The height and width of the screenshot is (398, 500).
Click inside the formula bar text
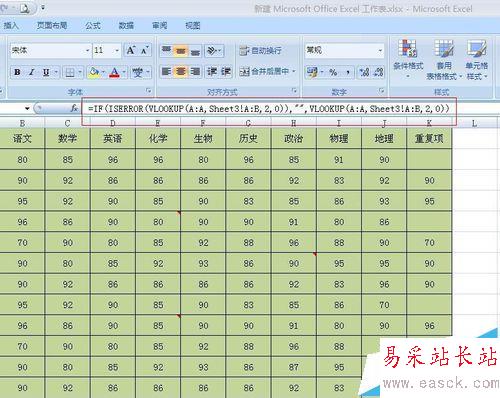tap(269, 109)
